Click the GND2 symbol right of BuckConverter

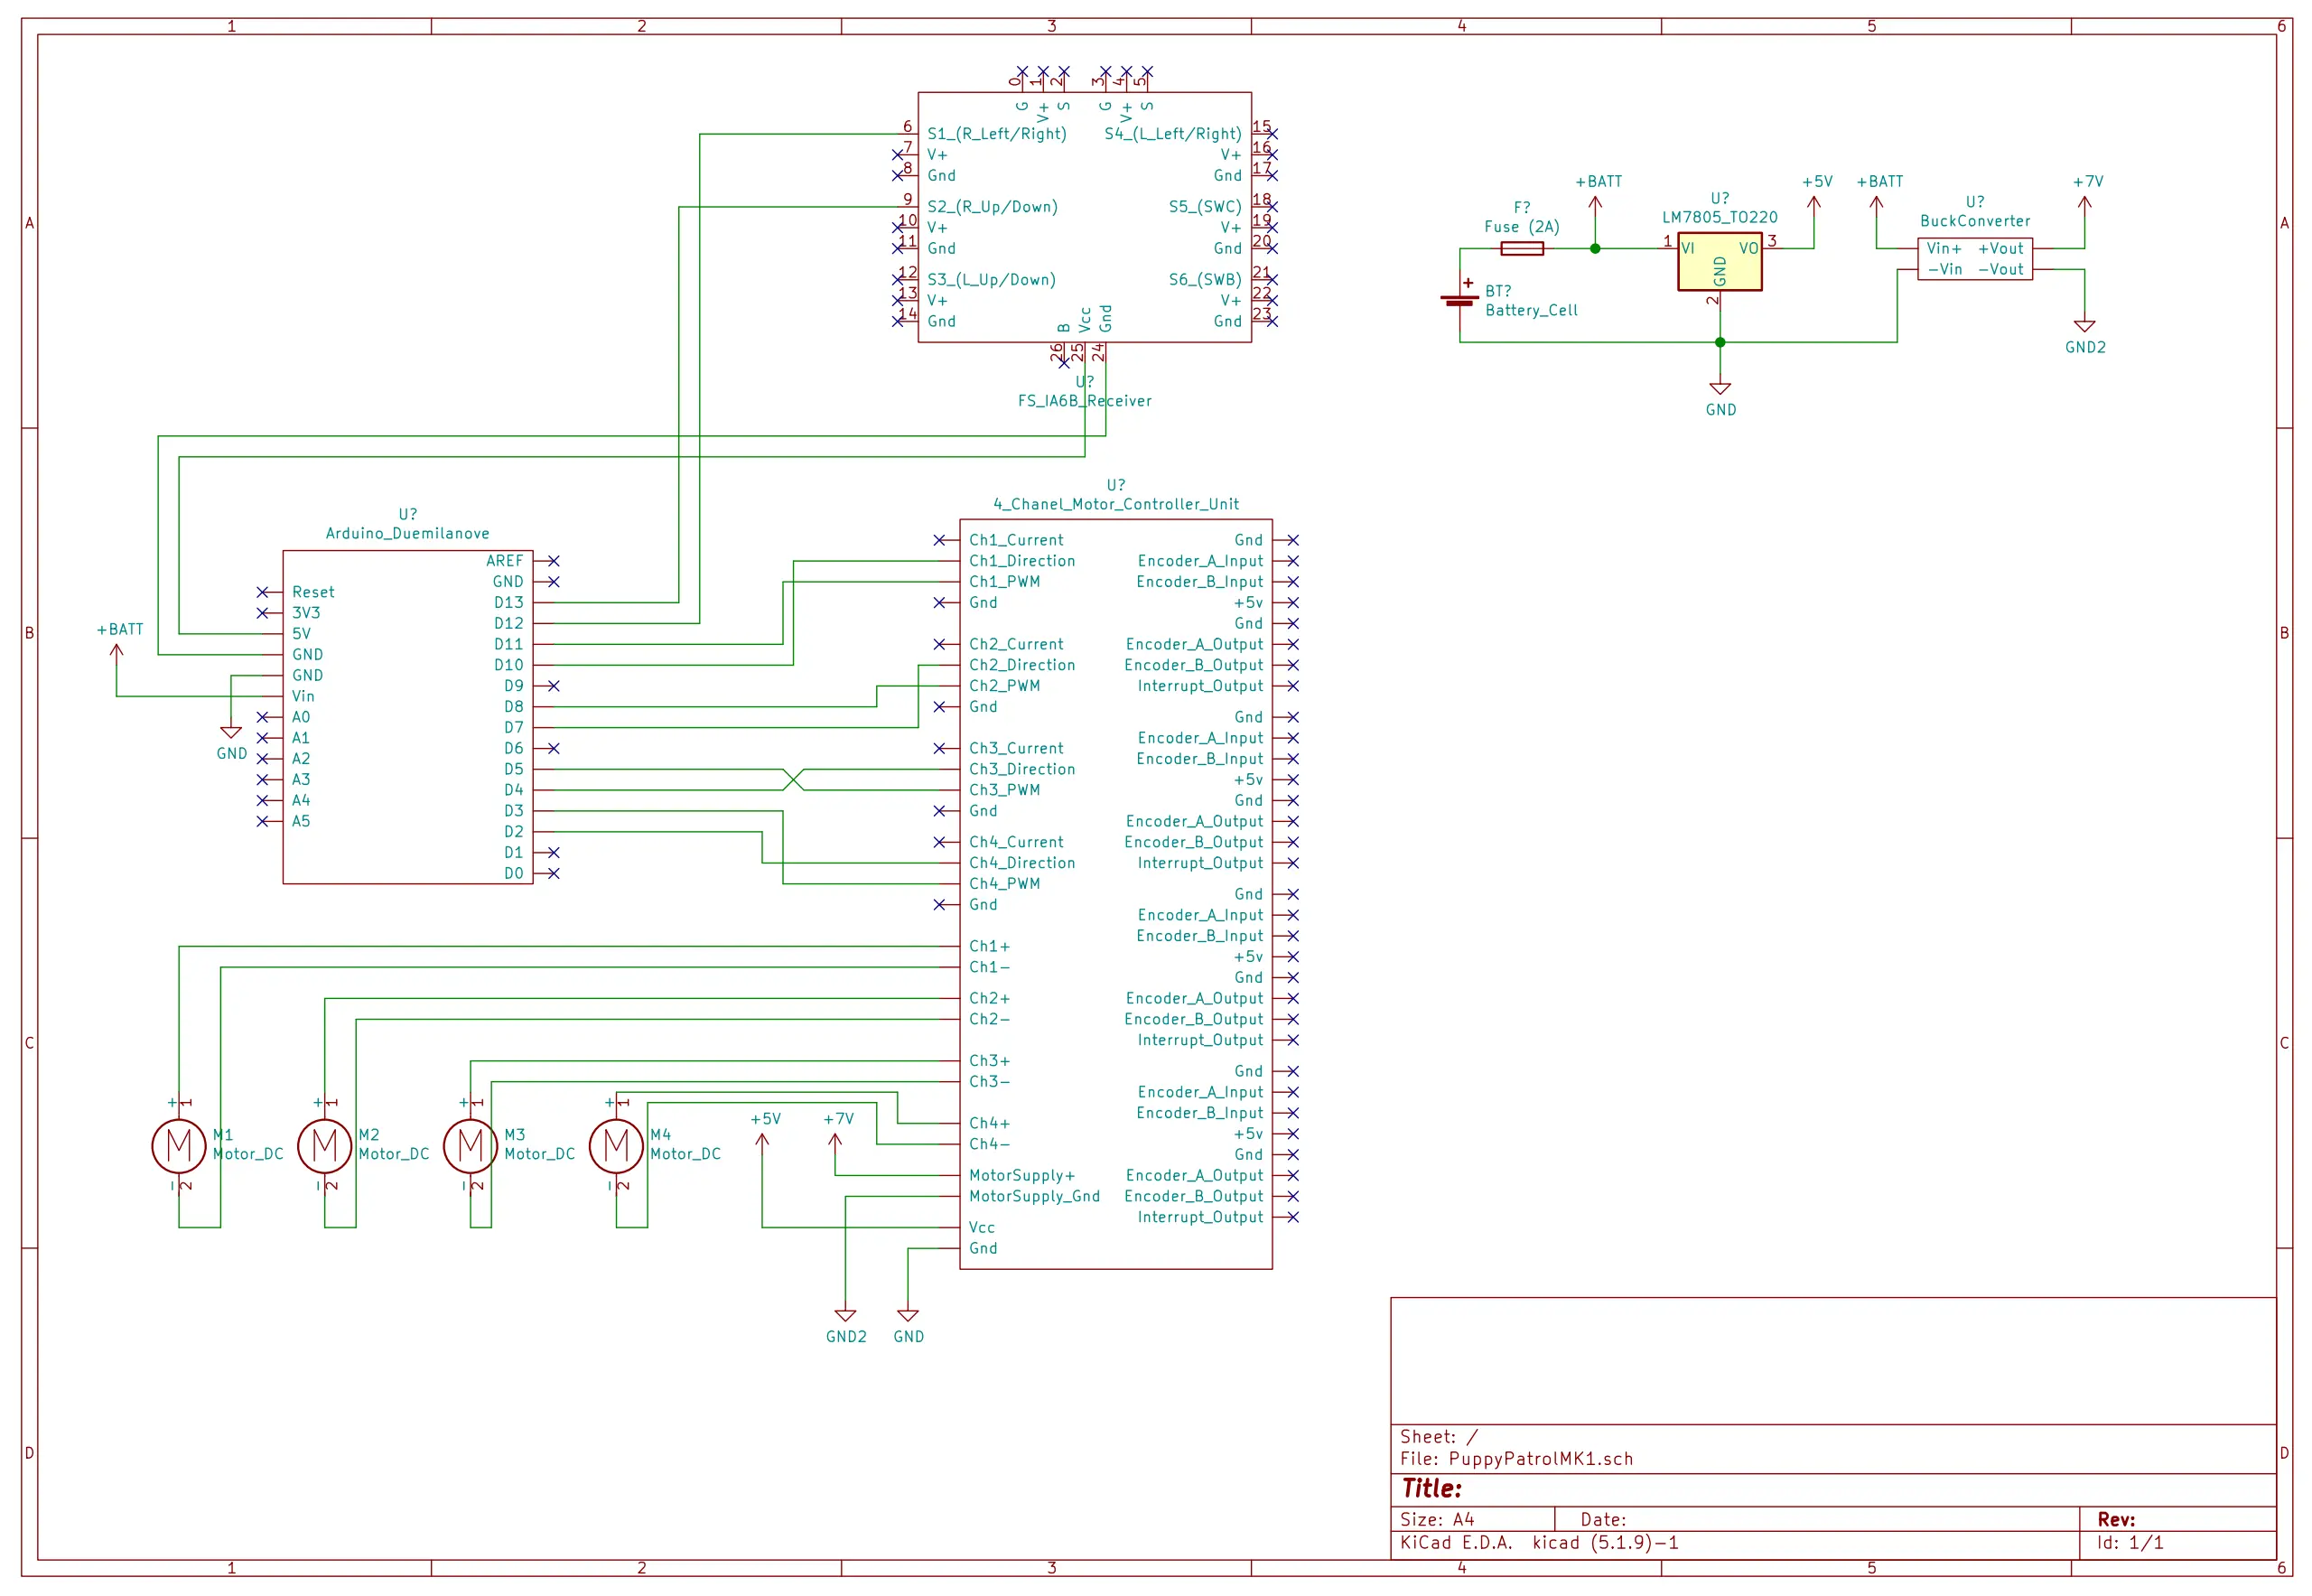(x=2085, y=327)
